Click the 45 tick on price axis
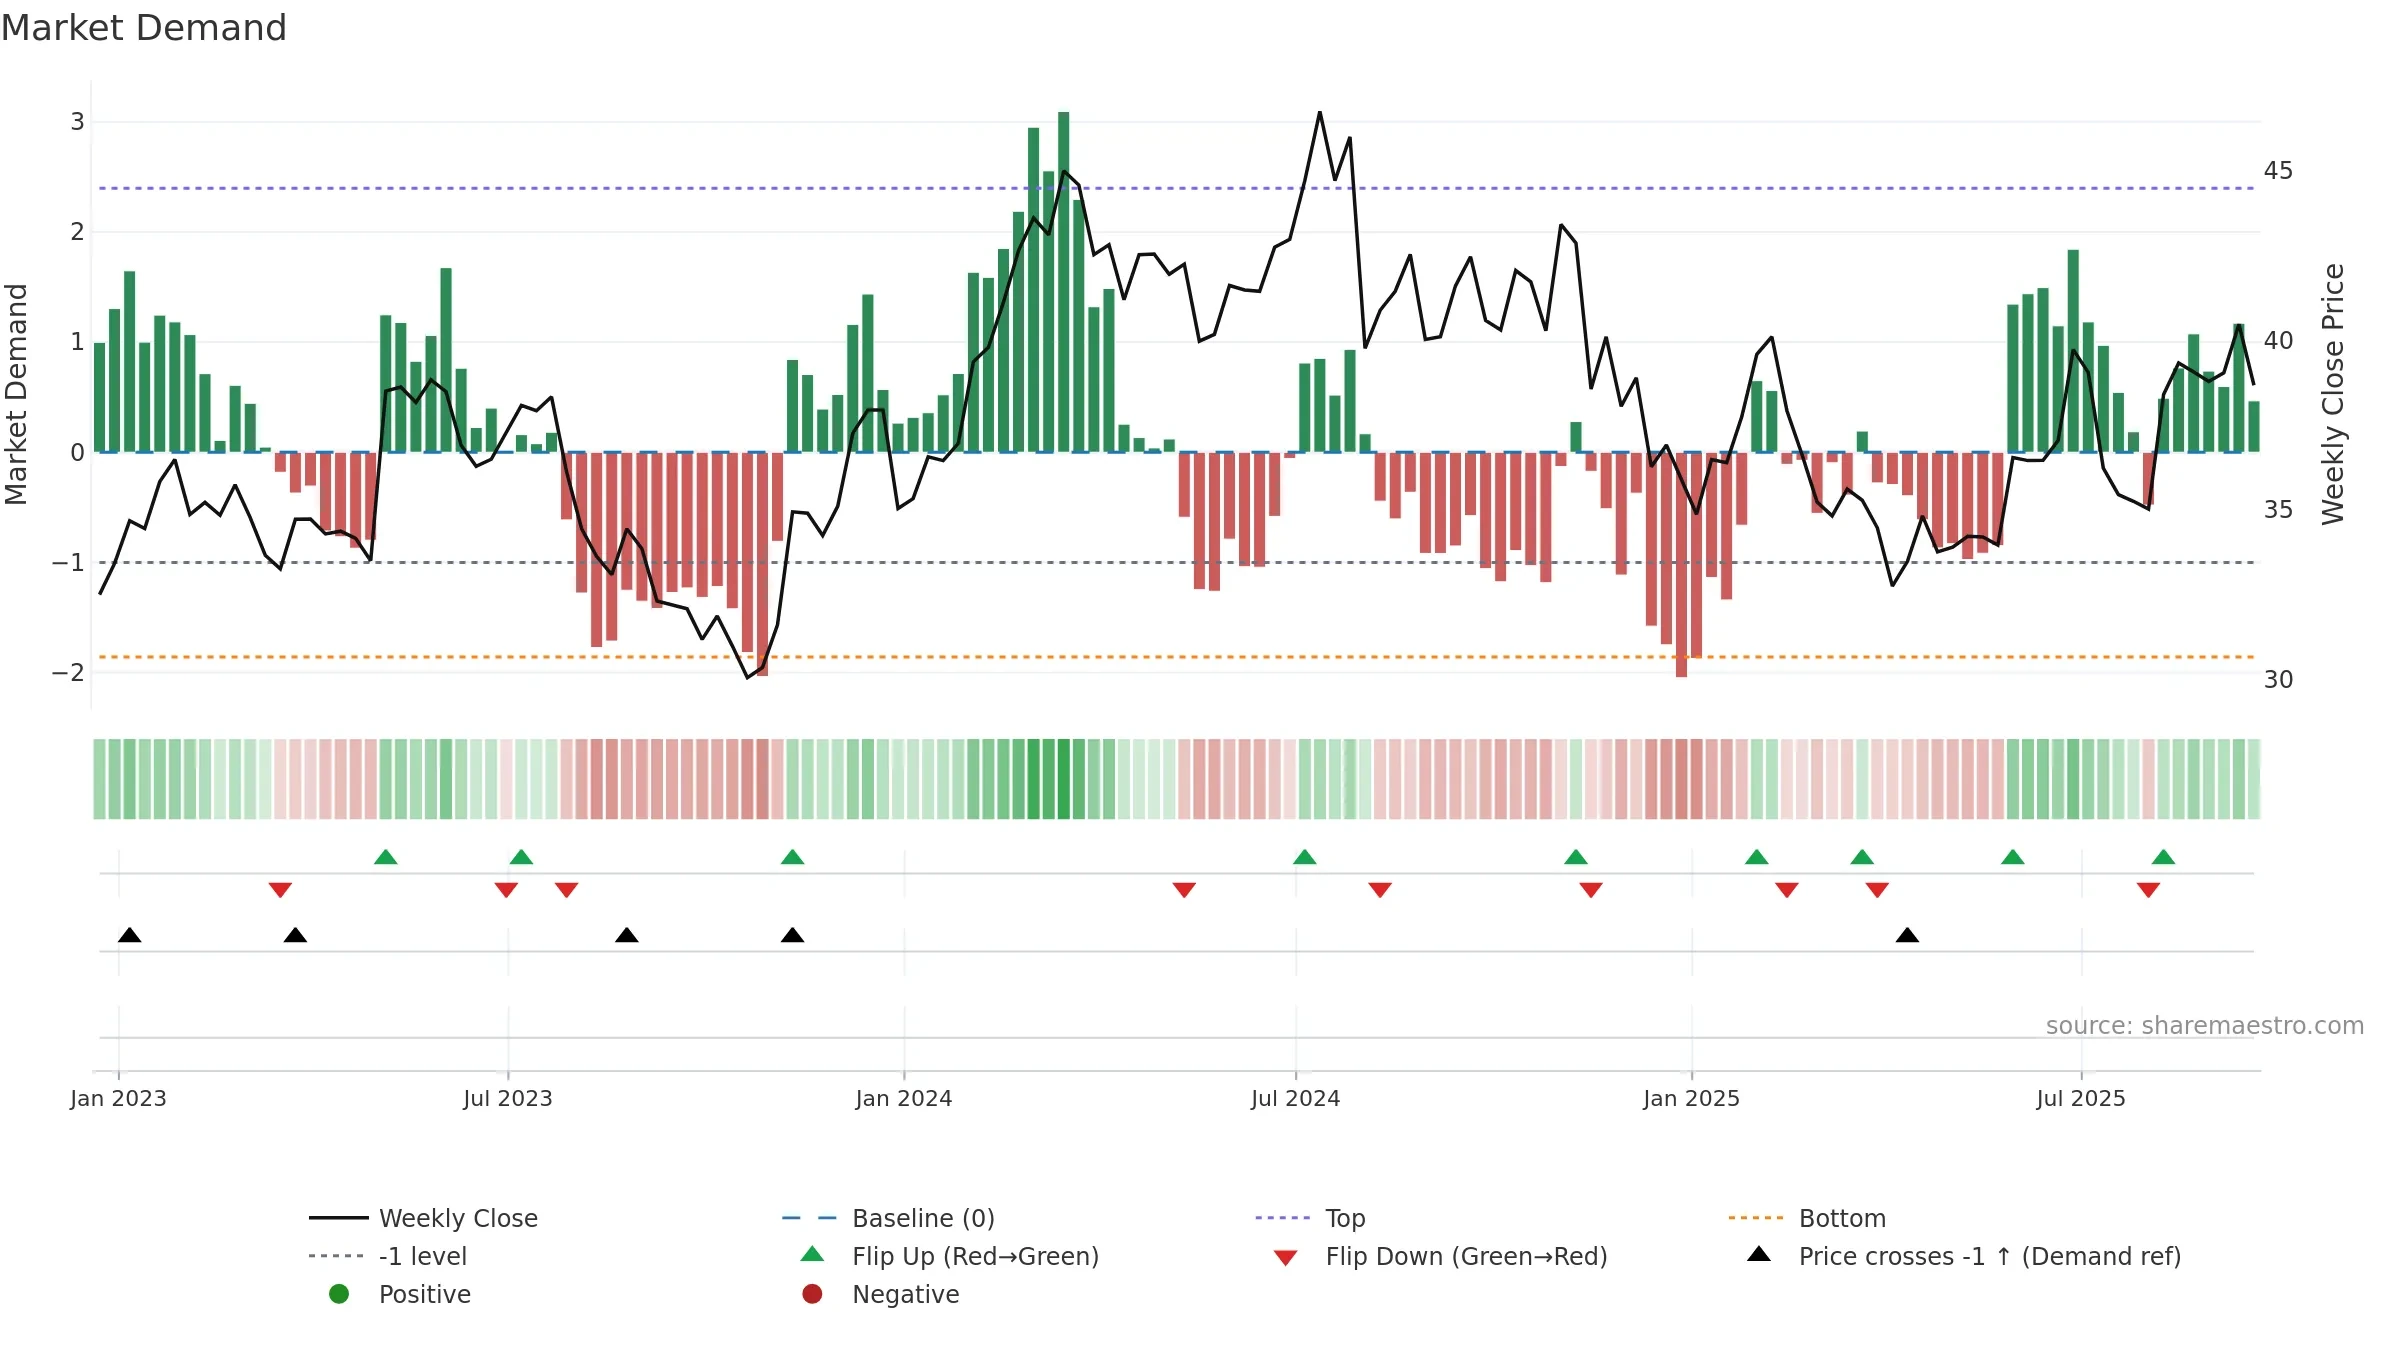2400x1350 pixels. [2279, 171]
